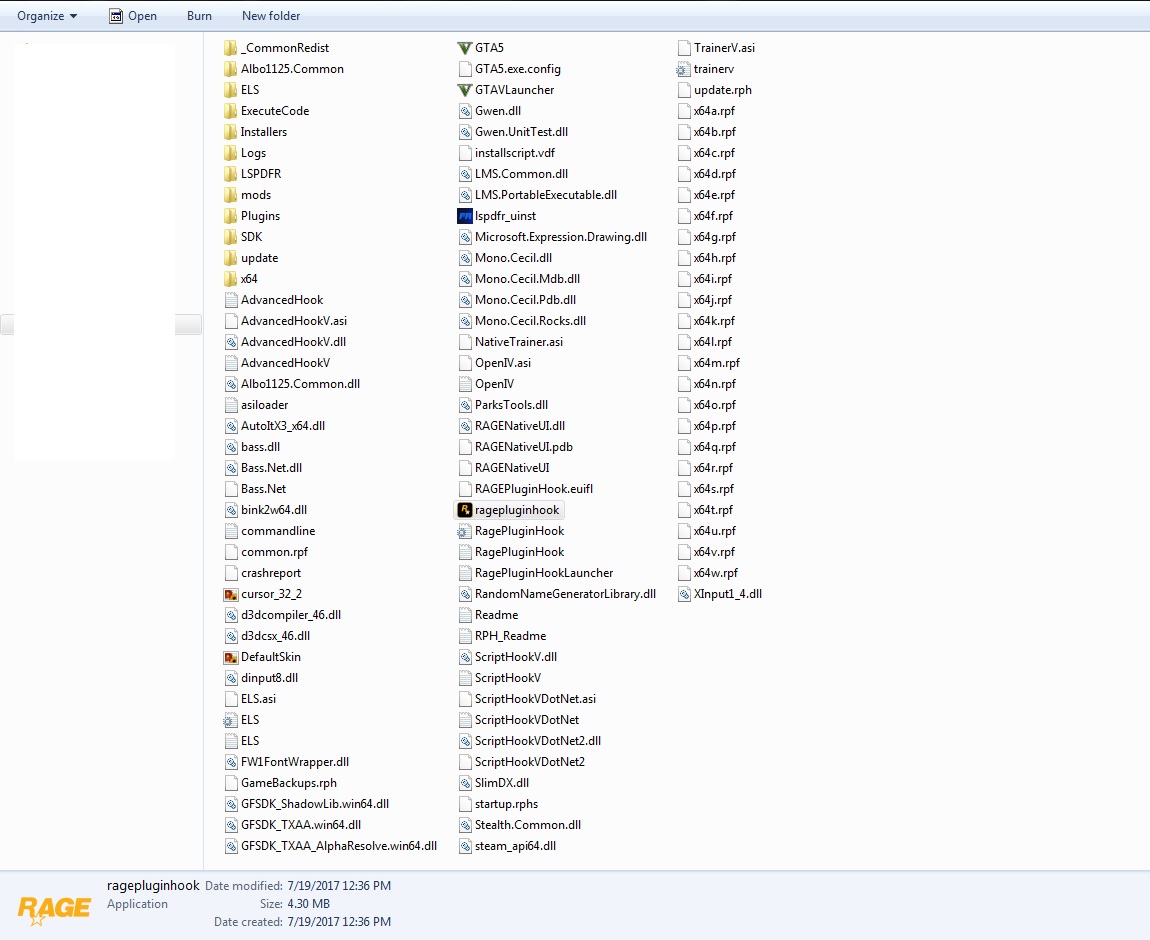
Task: Select the ragepluginhook application icon
Action: click(464, 510)
